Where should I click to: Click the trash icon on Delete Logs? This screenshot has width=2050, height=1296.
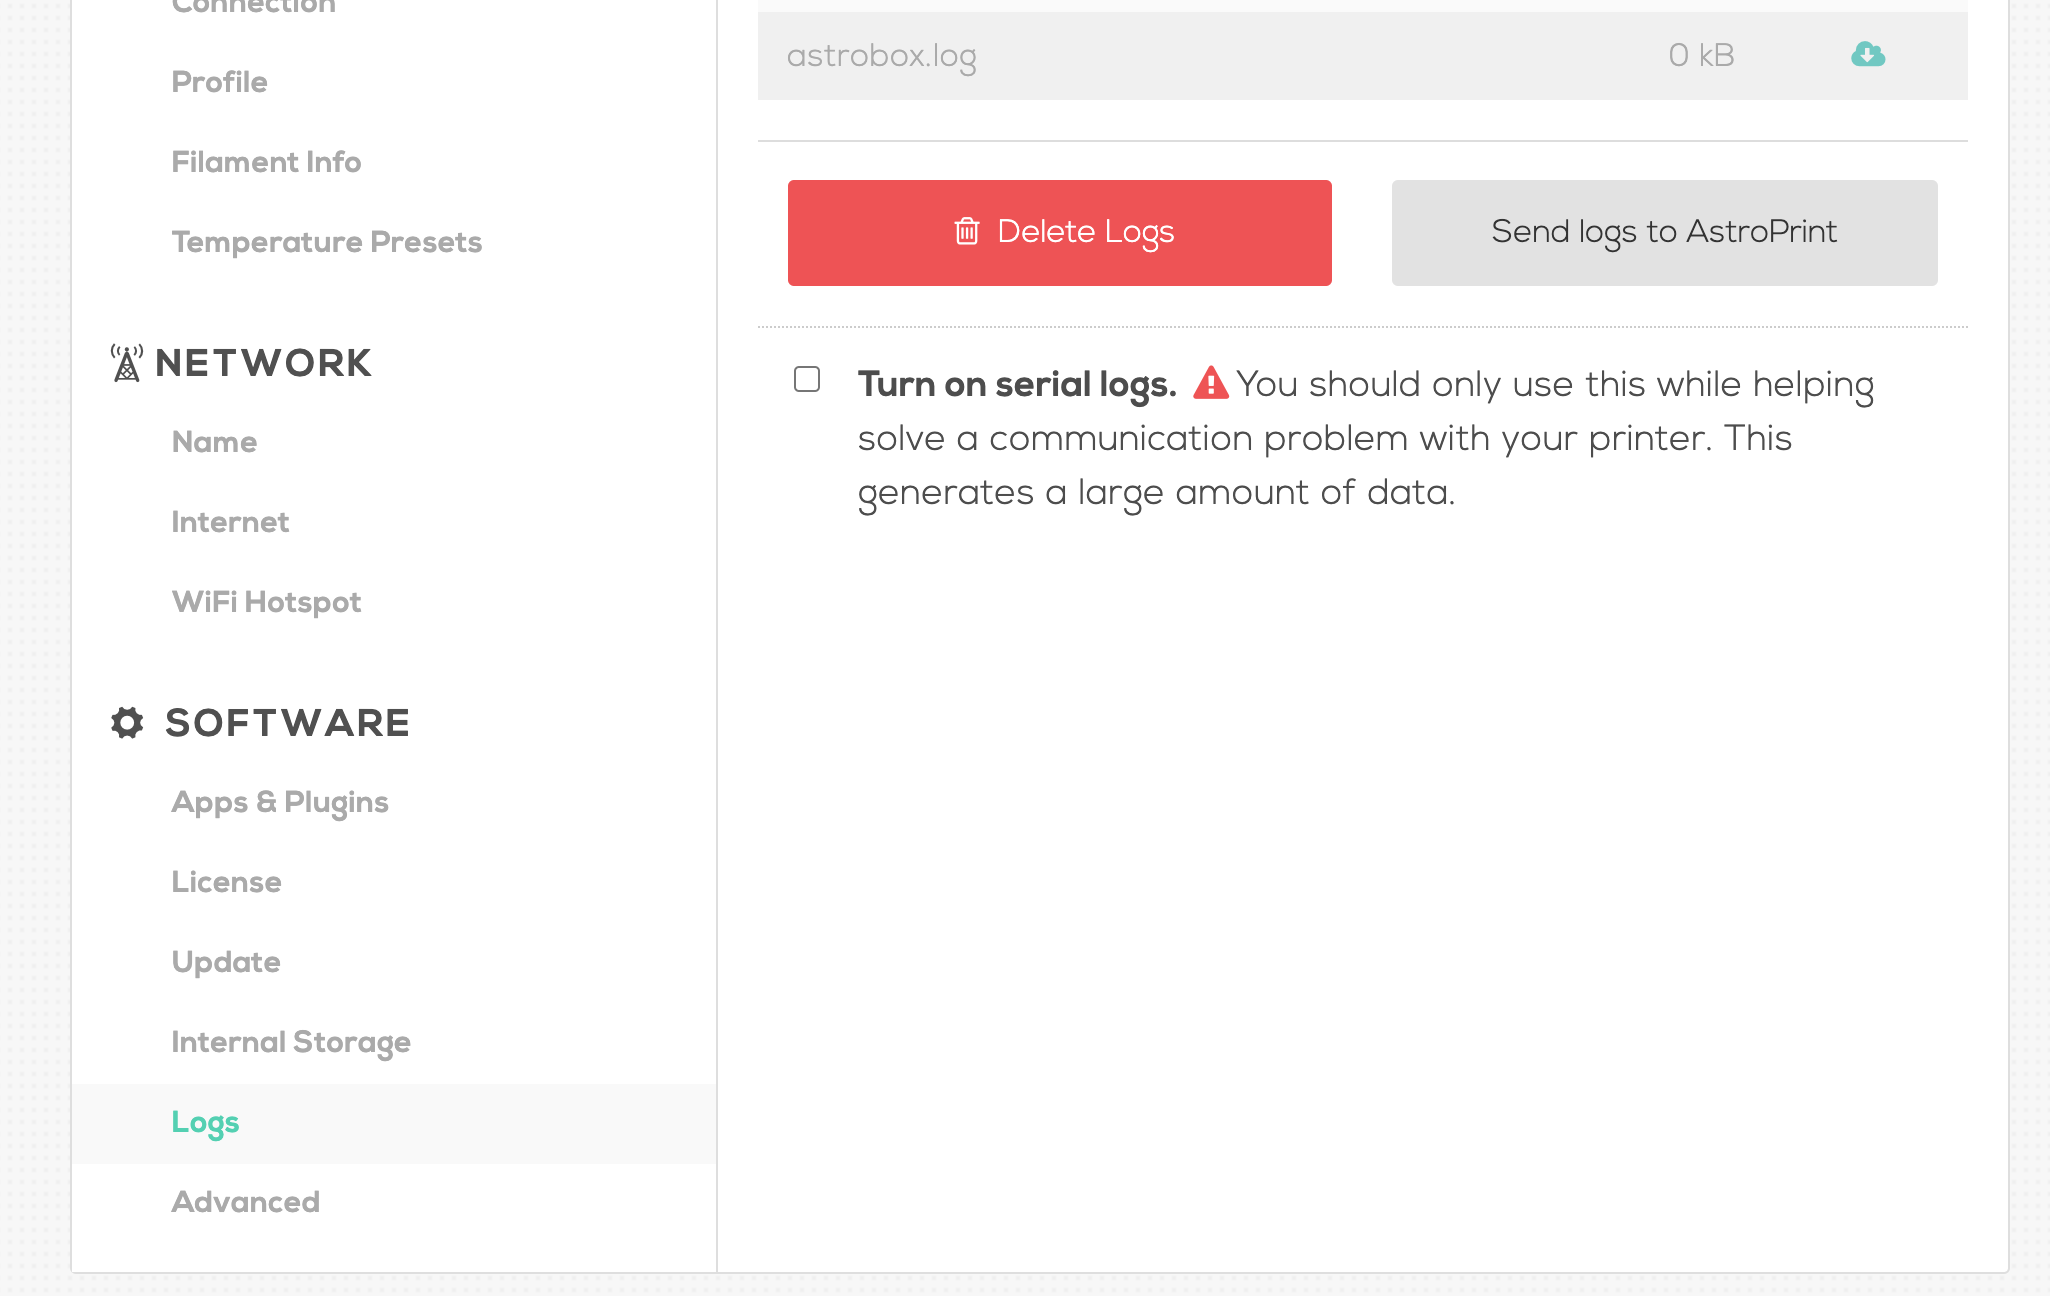tap(966, 232)
